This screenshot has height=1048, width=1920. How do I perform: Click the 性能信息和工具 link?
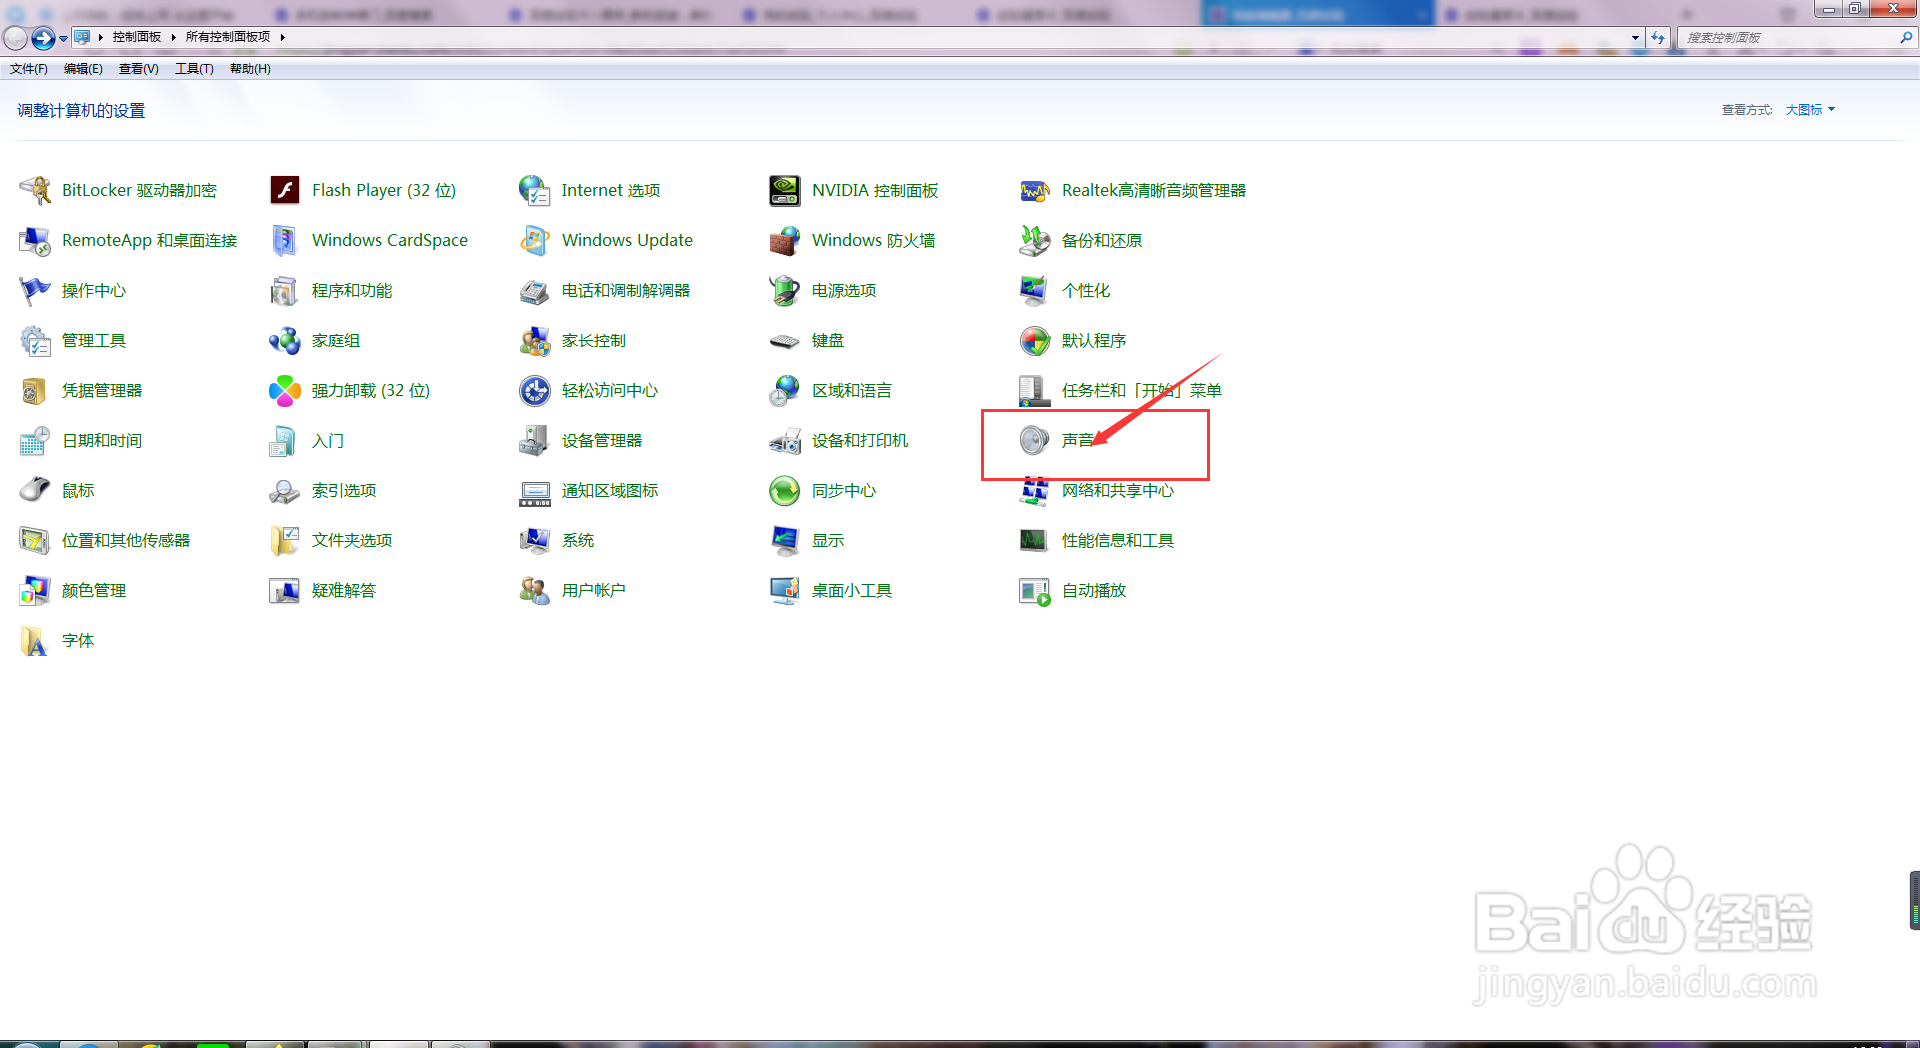1118,540
